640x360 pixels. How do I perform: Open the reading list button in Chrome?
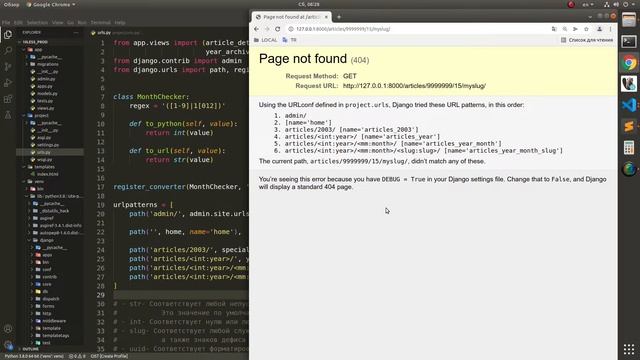coord(587,40)
